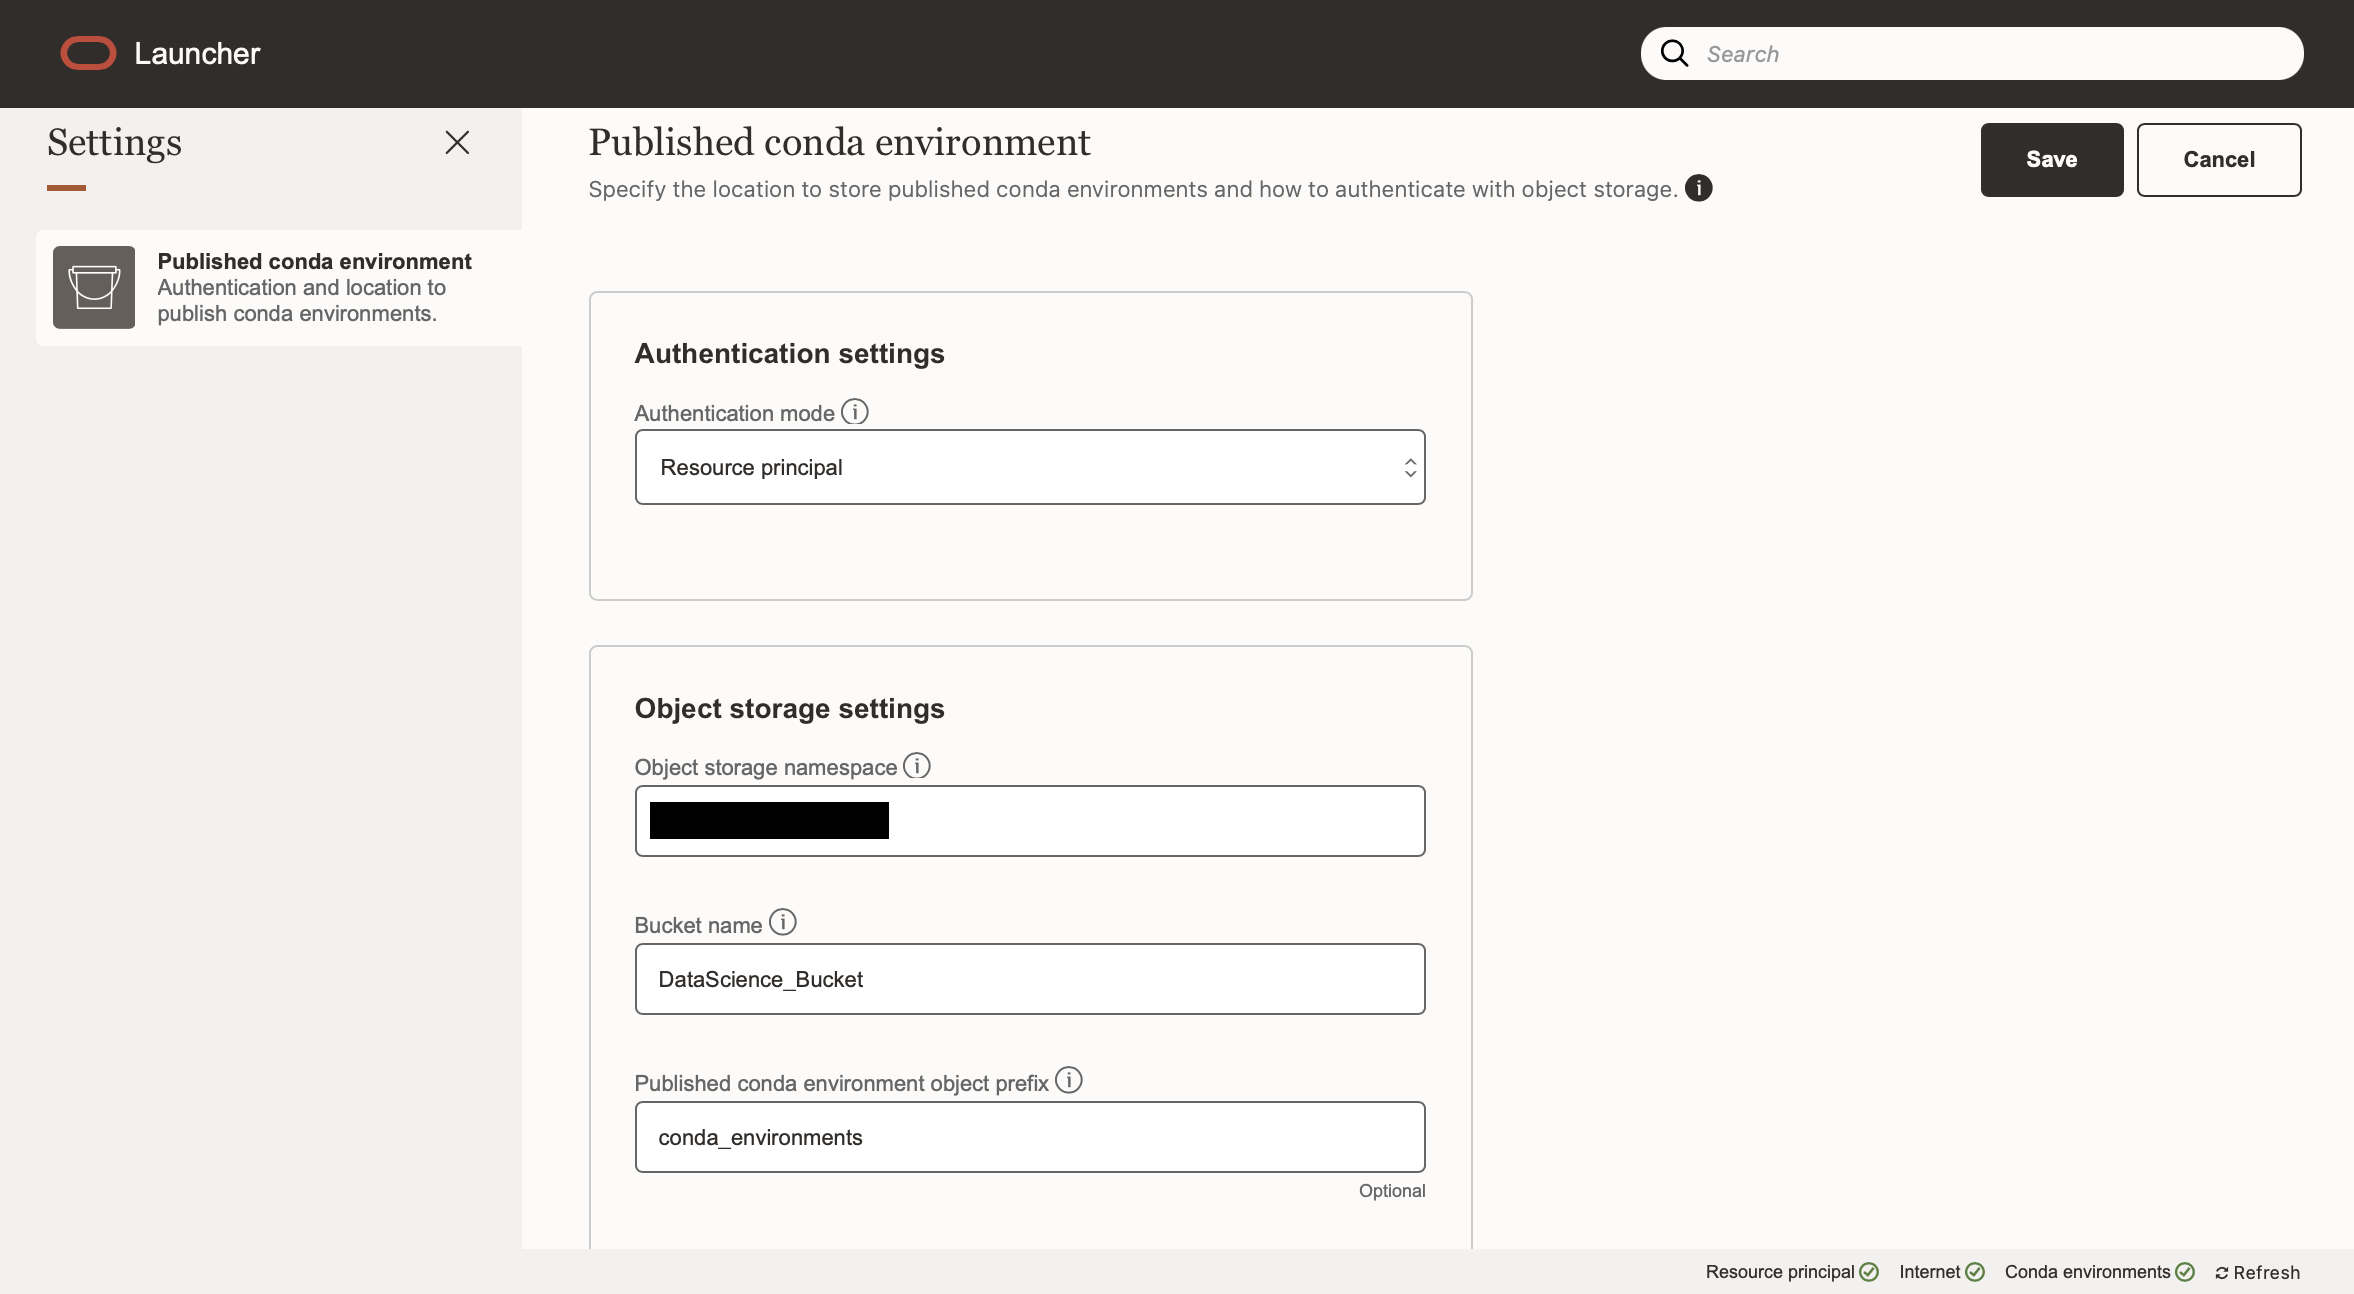Click Internet status check icon
The width and height of the screenshot is (2354, 1294).
tap(1975, 1272)
